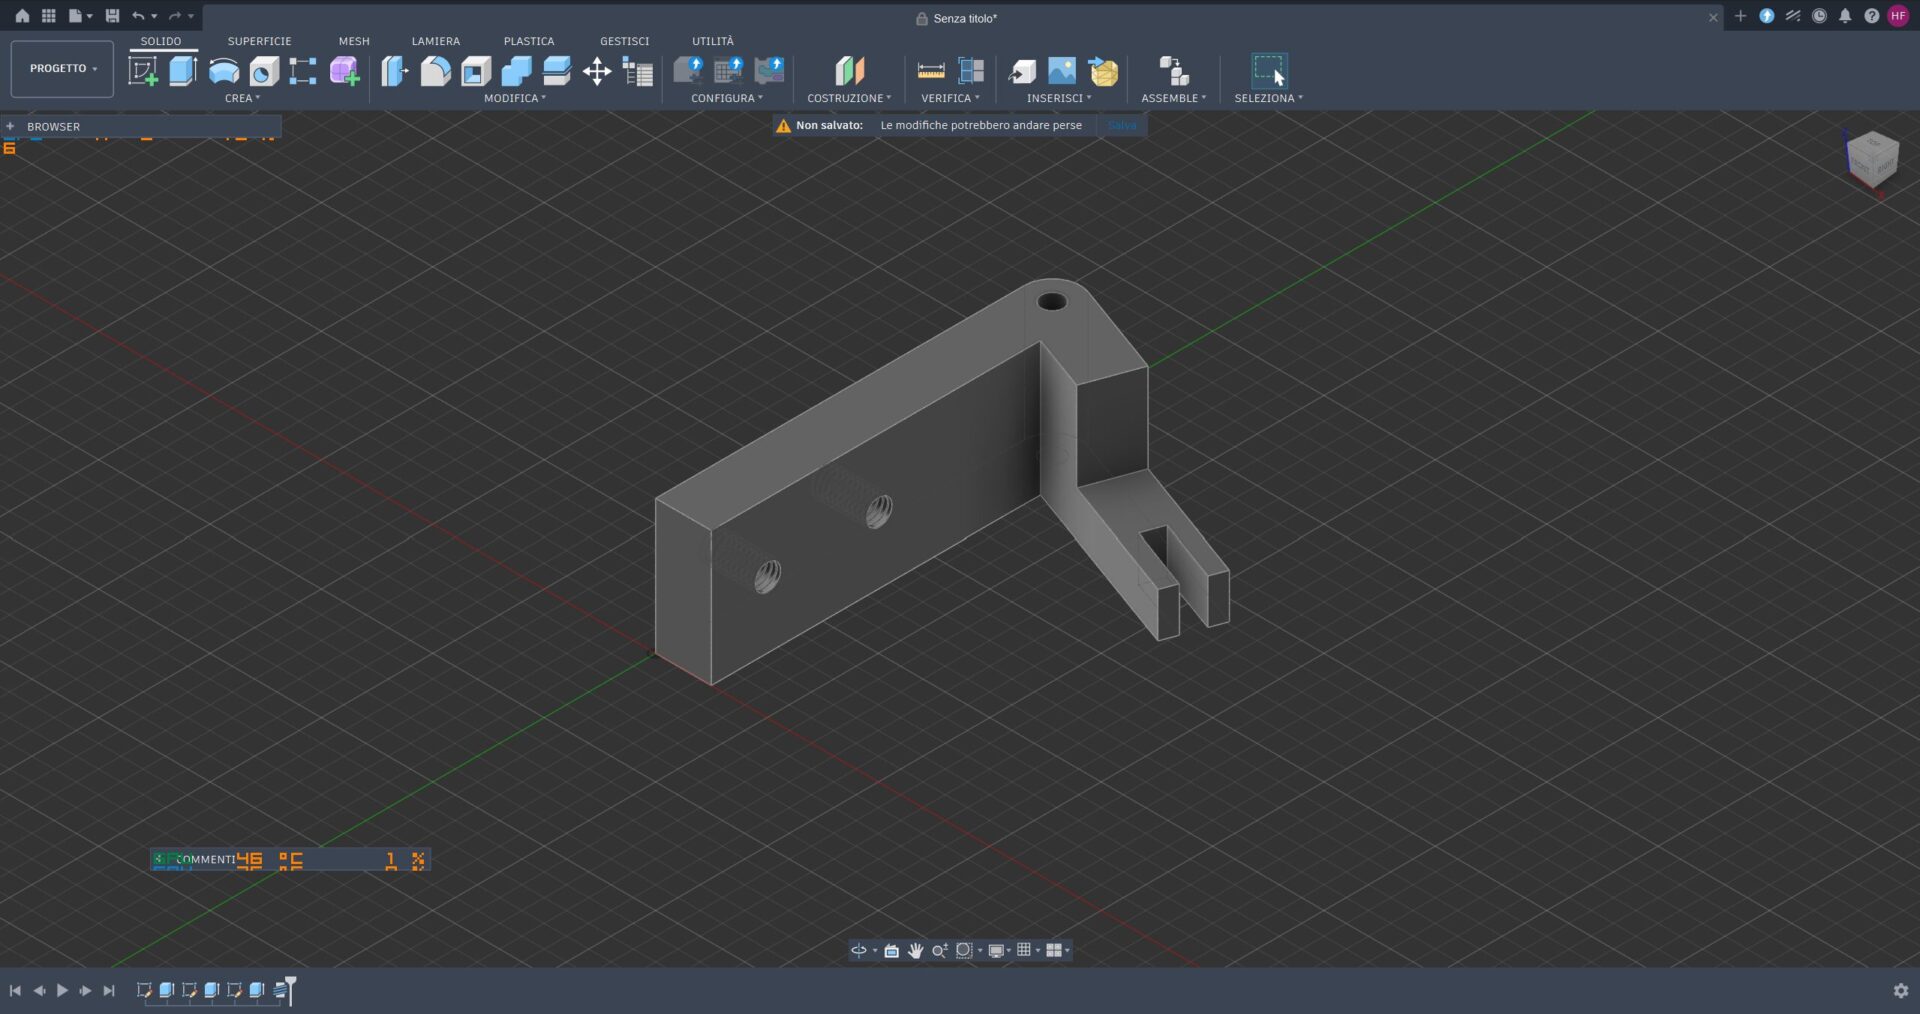
Task: Select the Shell tool
Action: click(x=476, y=71)
